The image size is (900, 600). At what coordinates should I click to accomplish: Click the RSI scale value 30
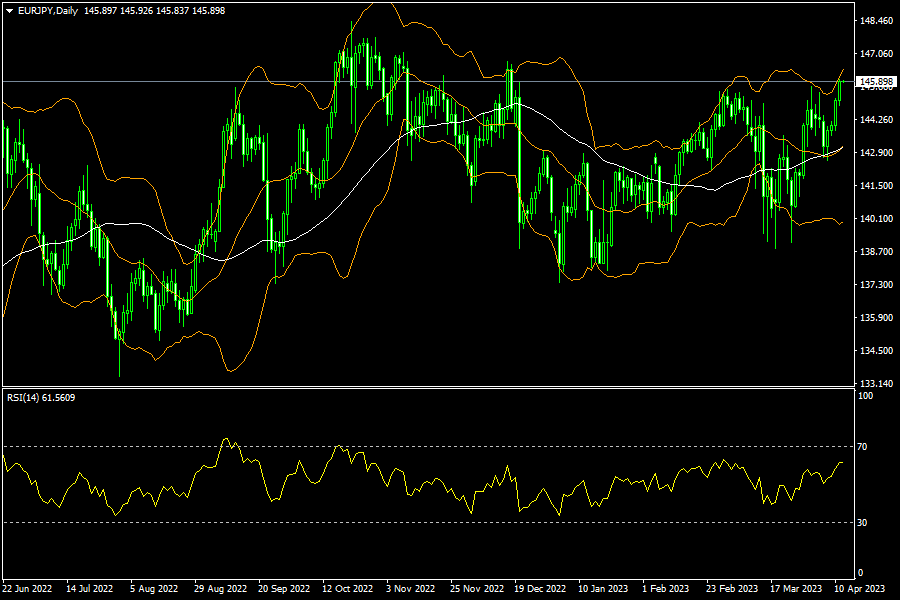[862, 522]
